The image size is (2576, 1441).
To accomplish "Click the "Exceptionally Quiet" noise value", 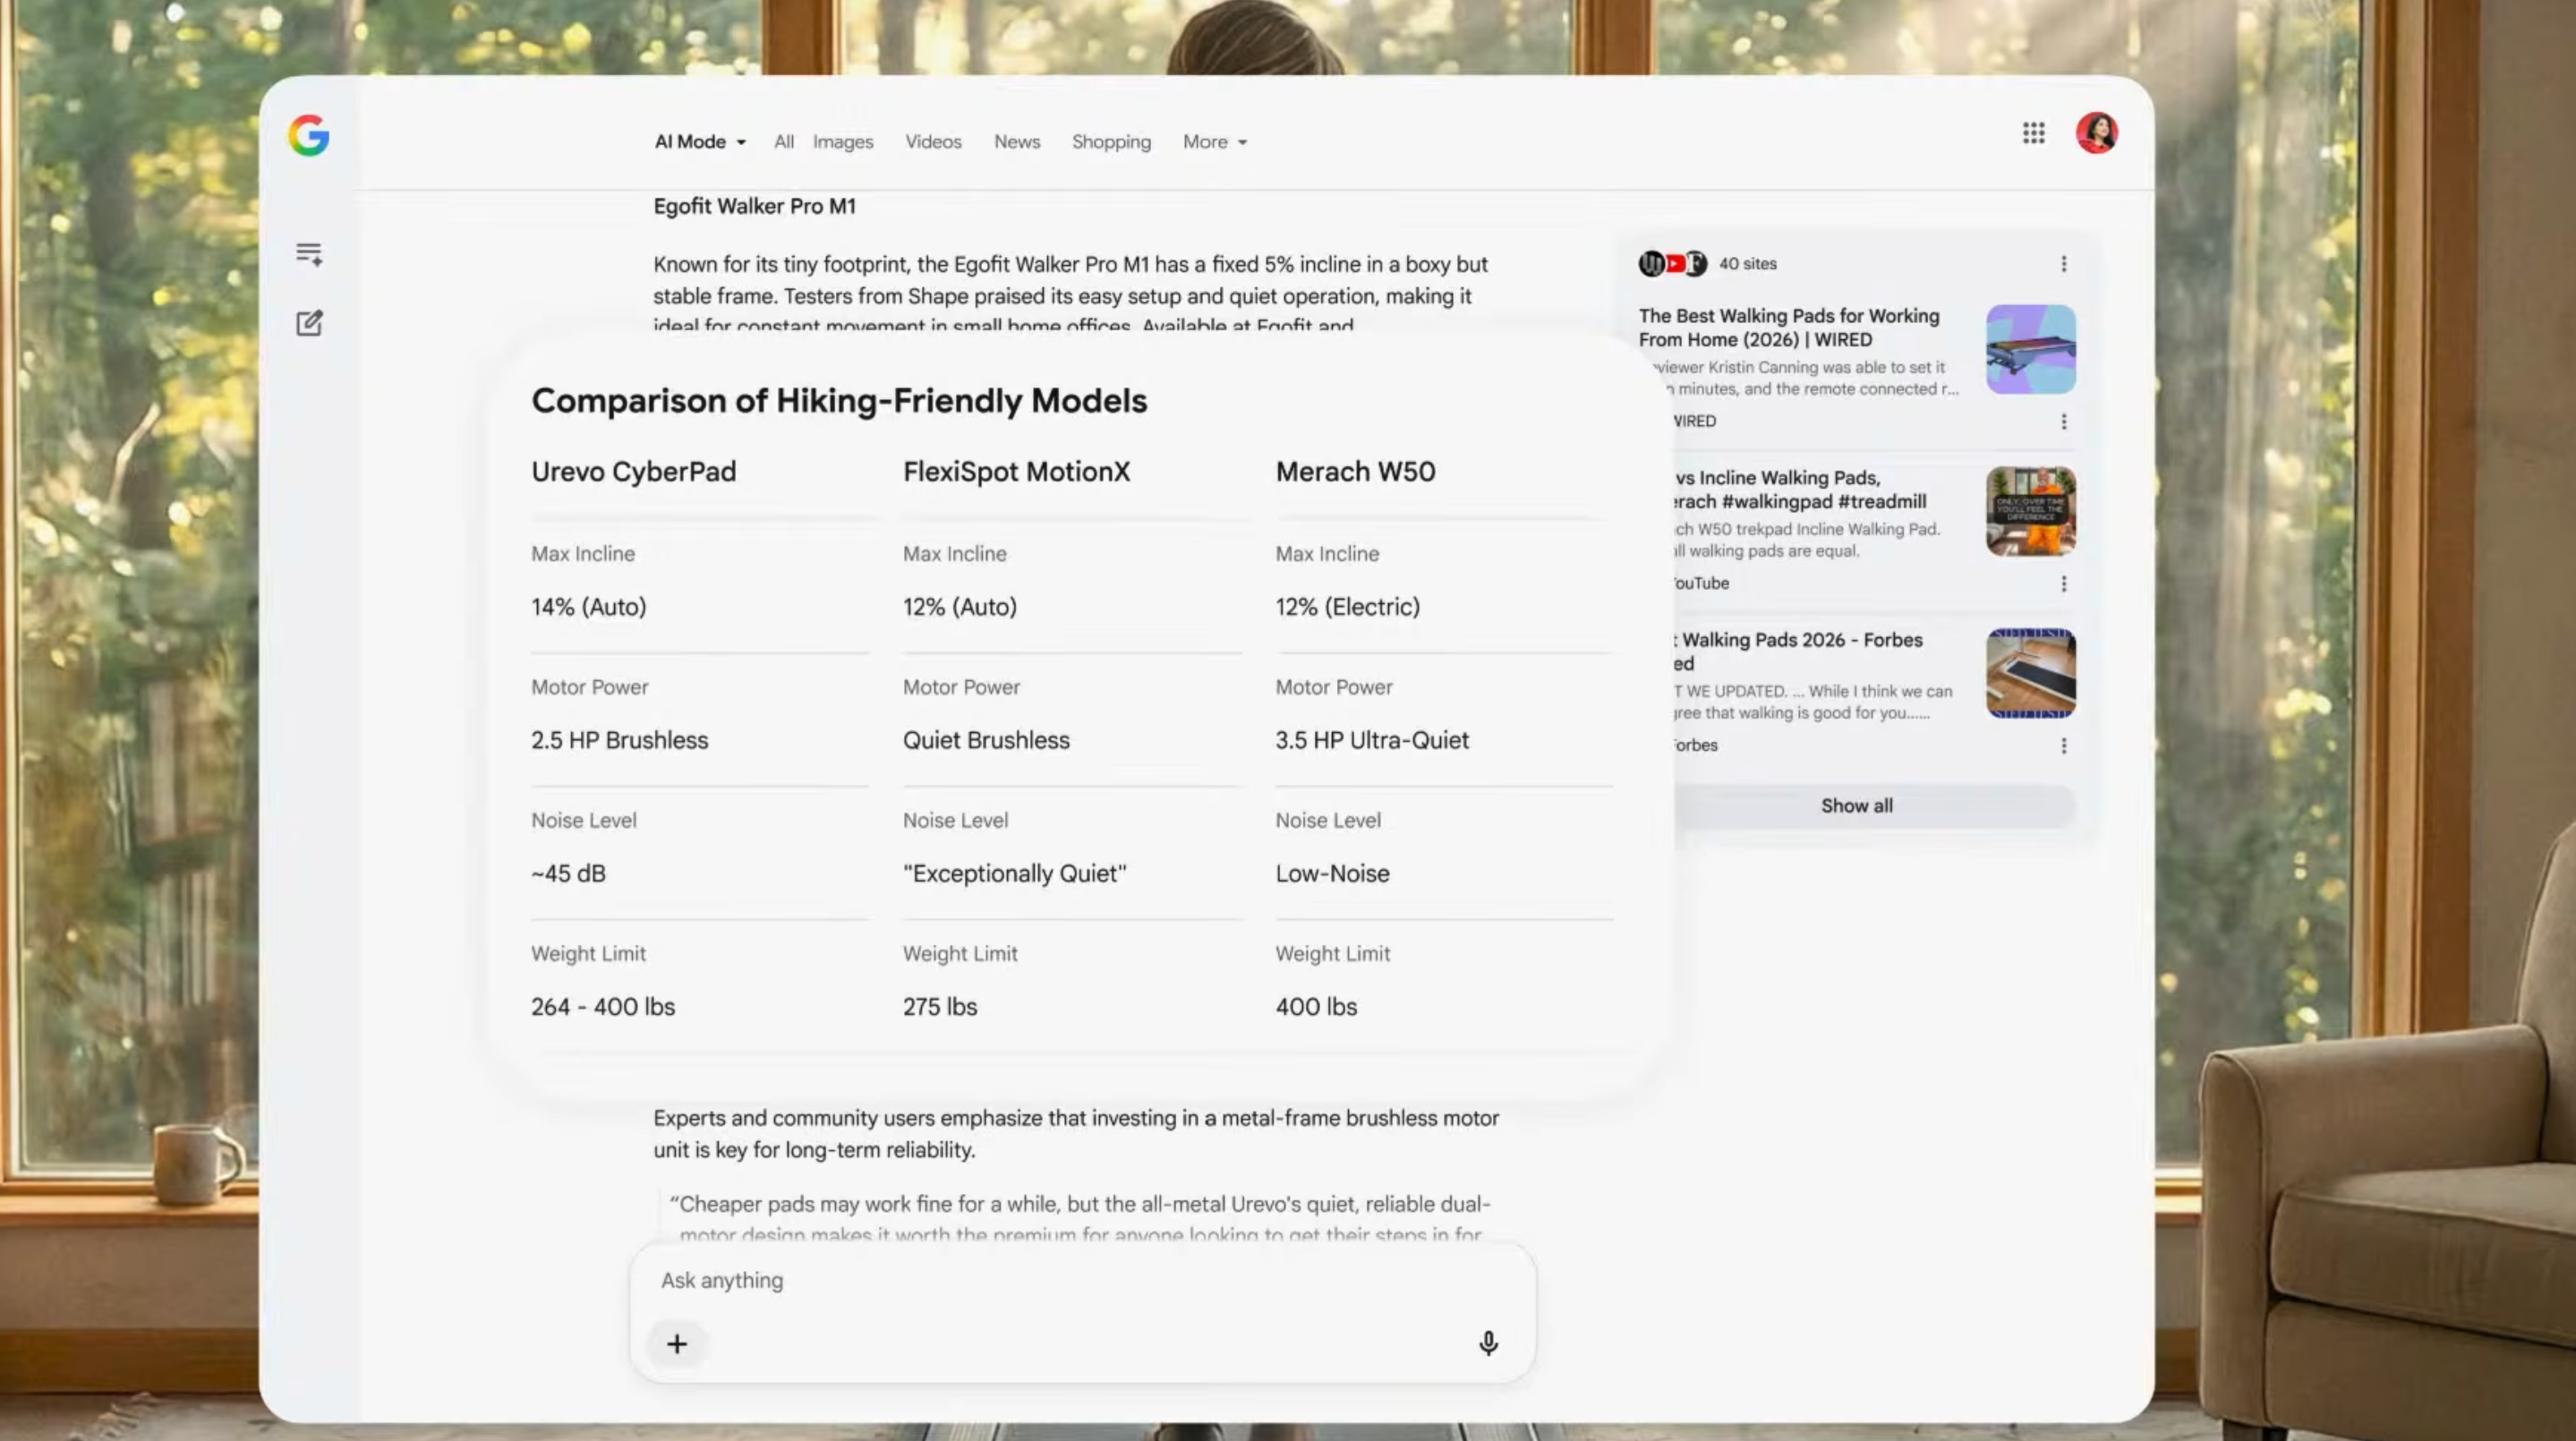I will (x=1014, y=874).
